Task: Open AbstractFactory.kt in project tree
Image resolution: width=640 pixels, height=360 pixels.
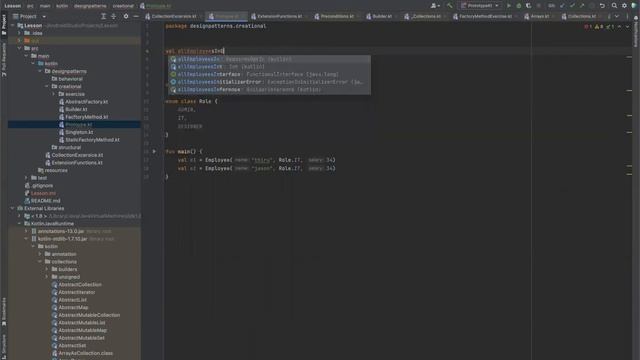Action: tap(86, 102)
